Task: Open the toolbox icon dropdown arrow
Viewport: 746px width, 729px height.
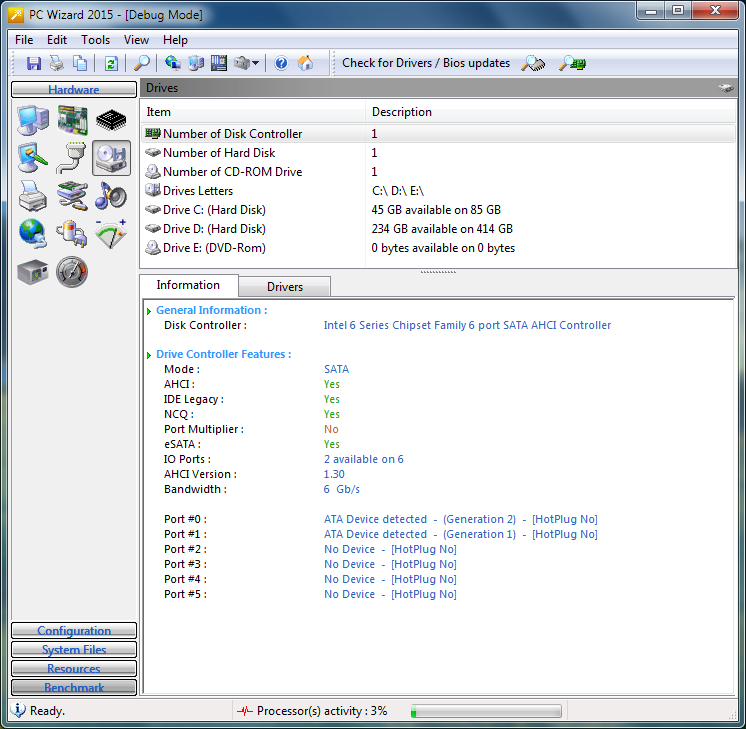Action: tap(255, 63)
